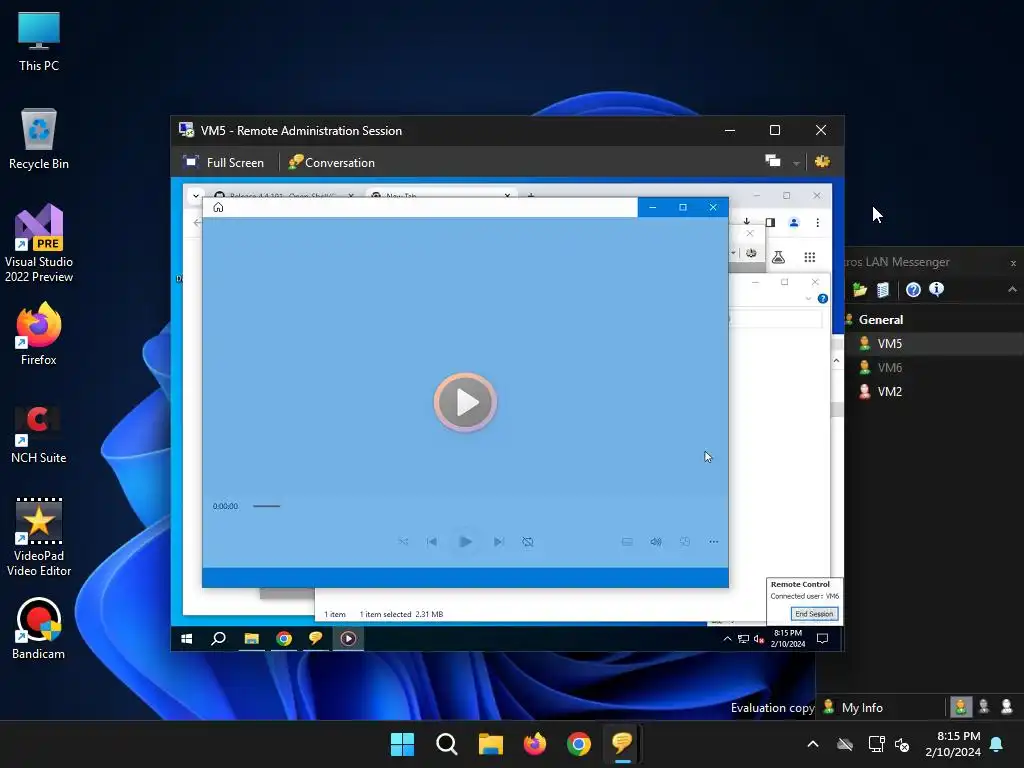Select user VM5 in the contact list
The width and height of the screenshot is (1024, 768).
pyautogui.click(x=934, y=344)
